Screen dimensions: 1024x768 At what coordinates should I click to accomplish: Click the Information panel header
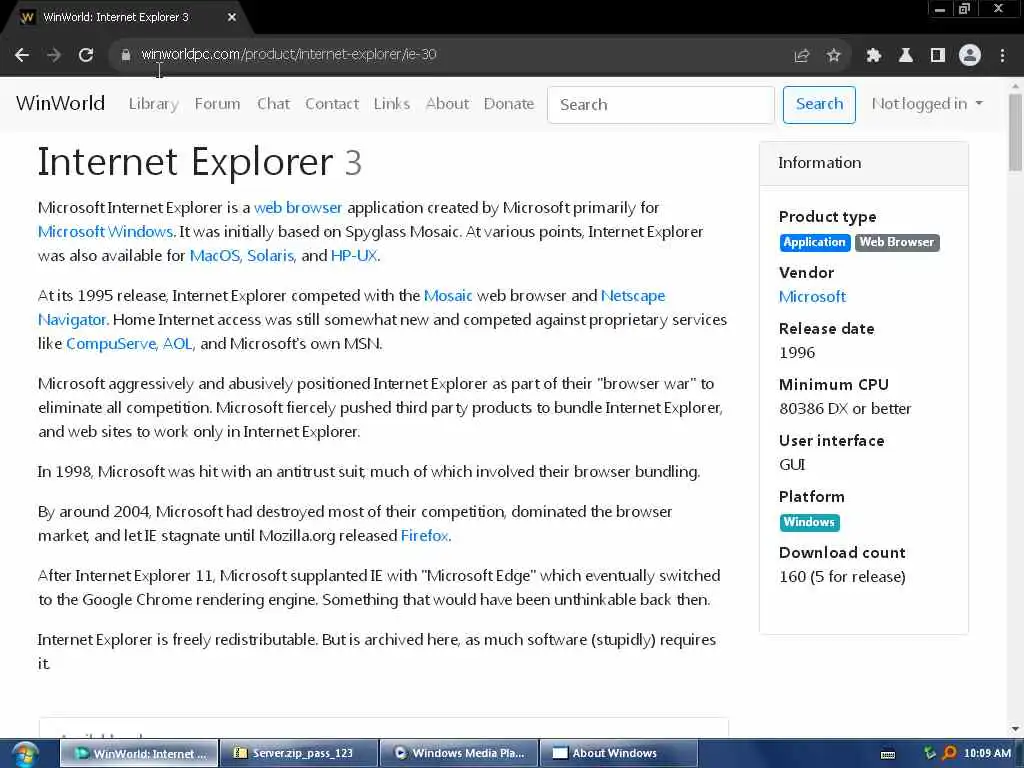[863, 163]
